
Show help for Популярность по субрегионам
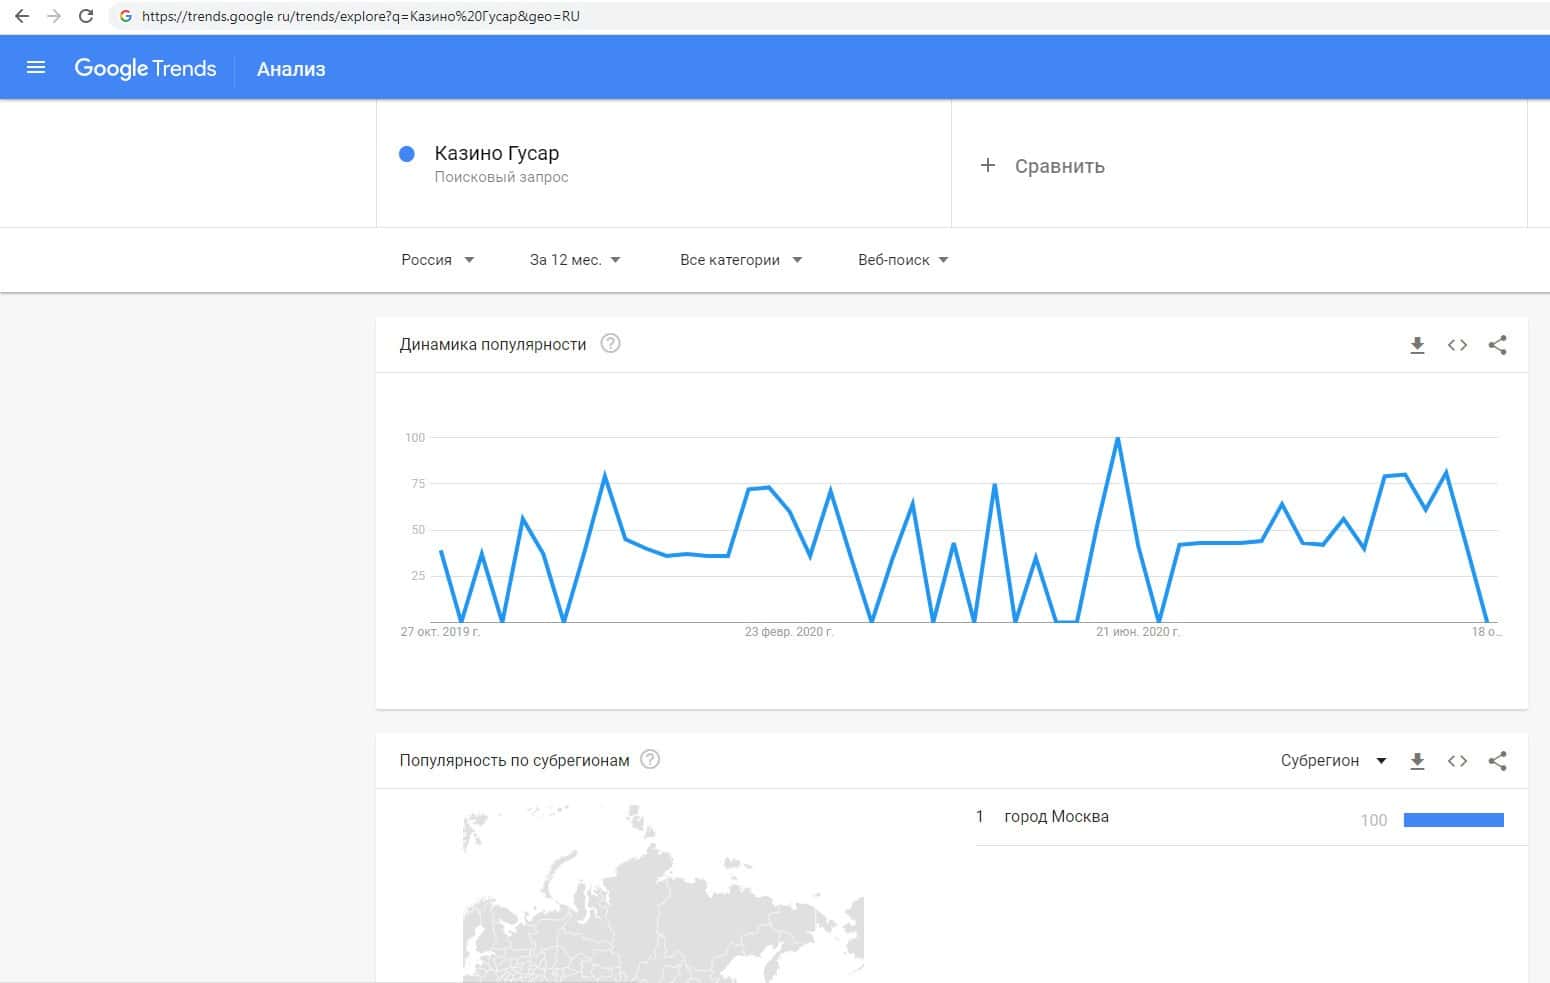tap(650, 760)
